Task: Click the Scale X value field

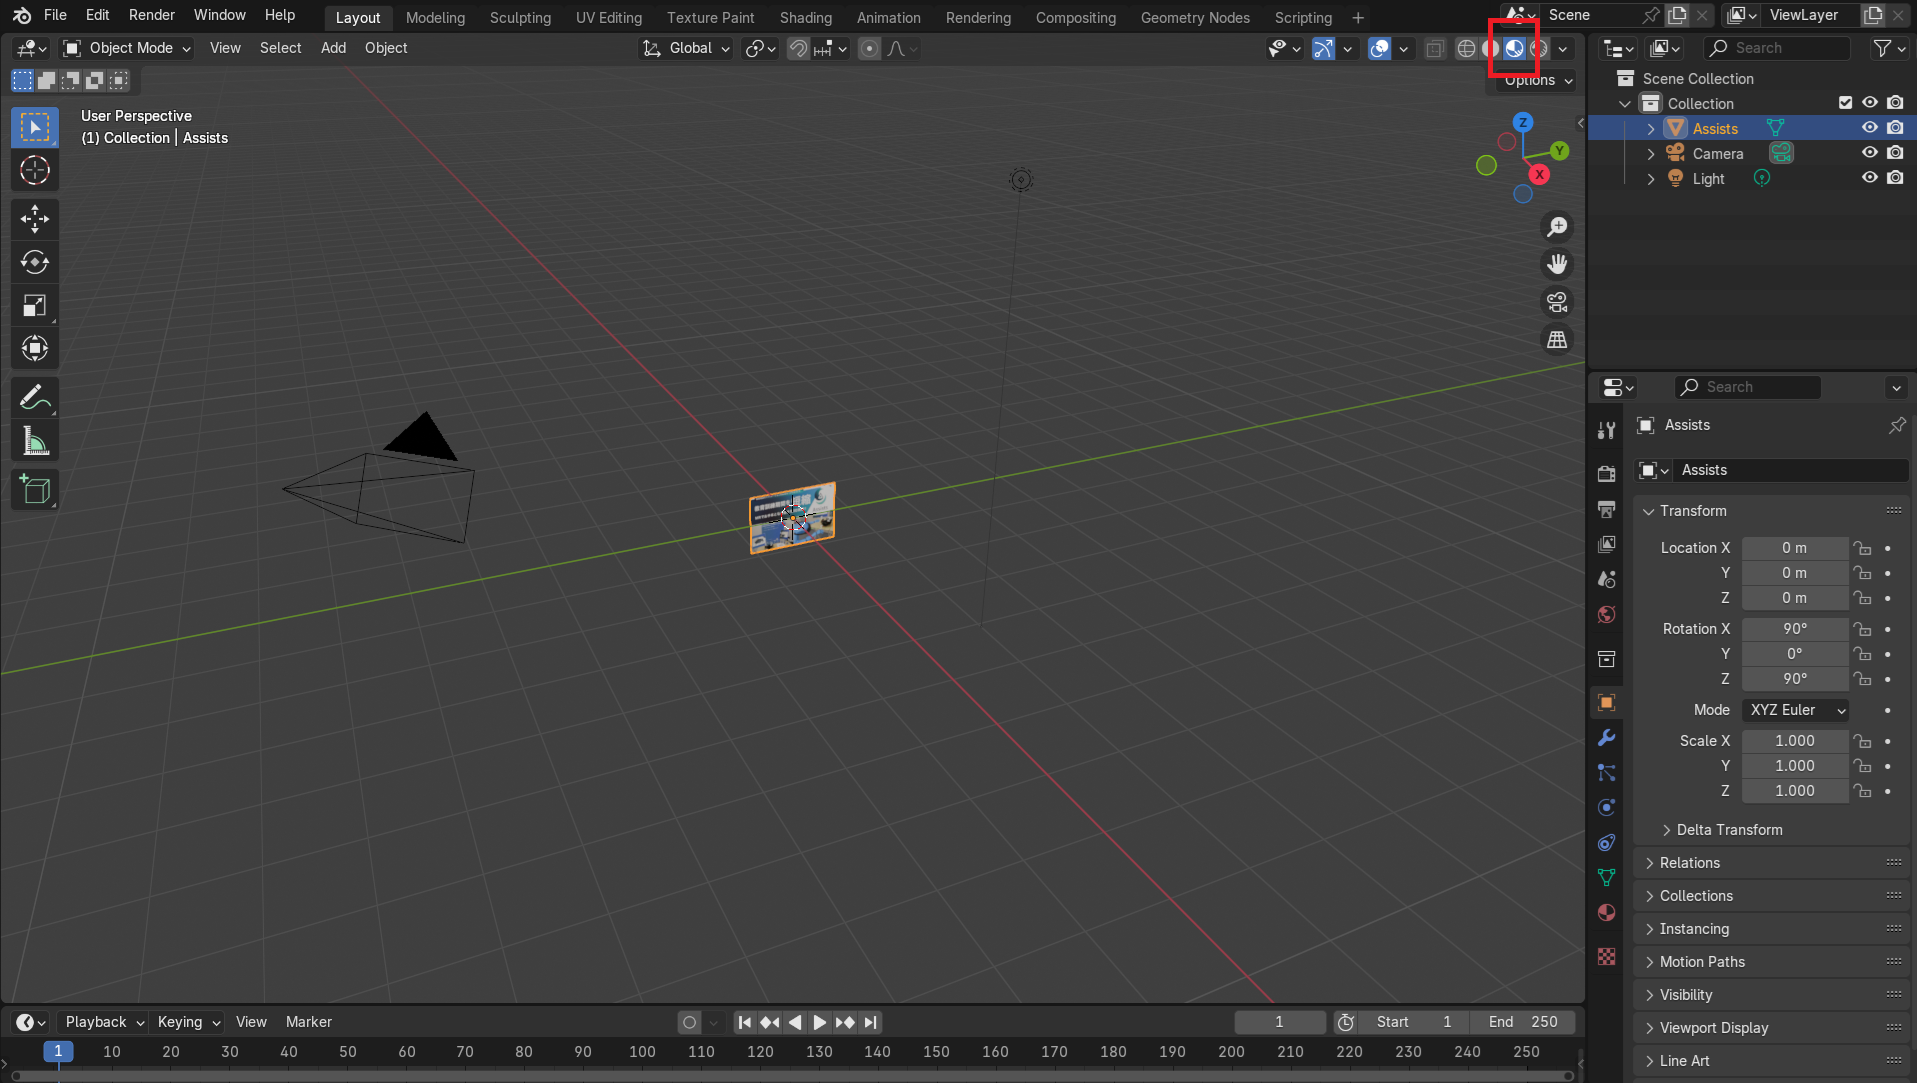Action: point(1794,741)
